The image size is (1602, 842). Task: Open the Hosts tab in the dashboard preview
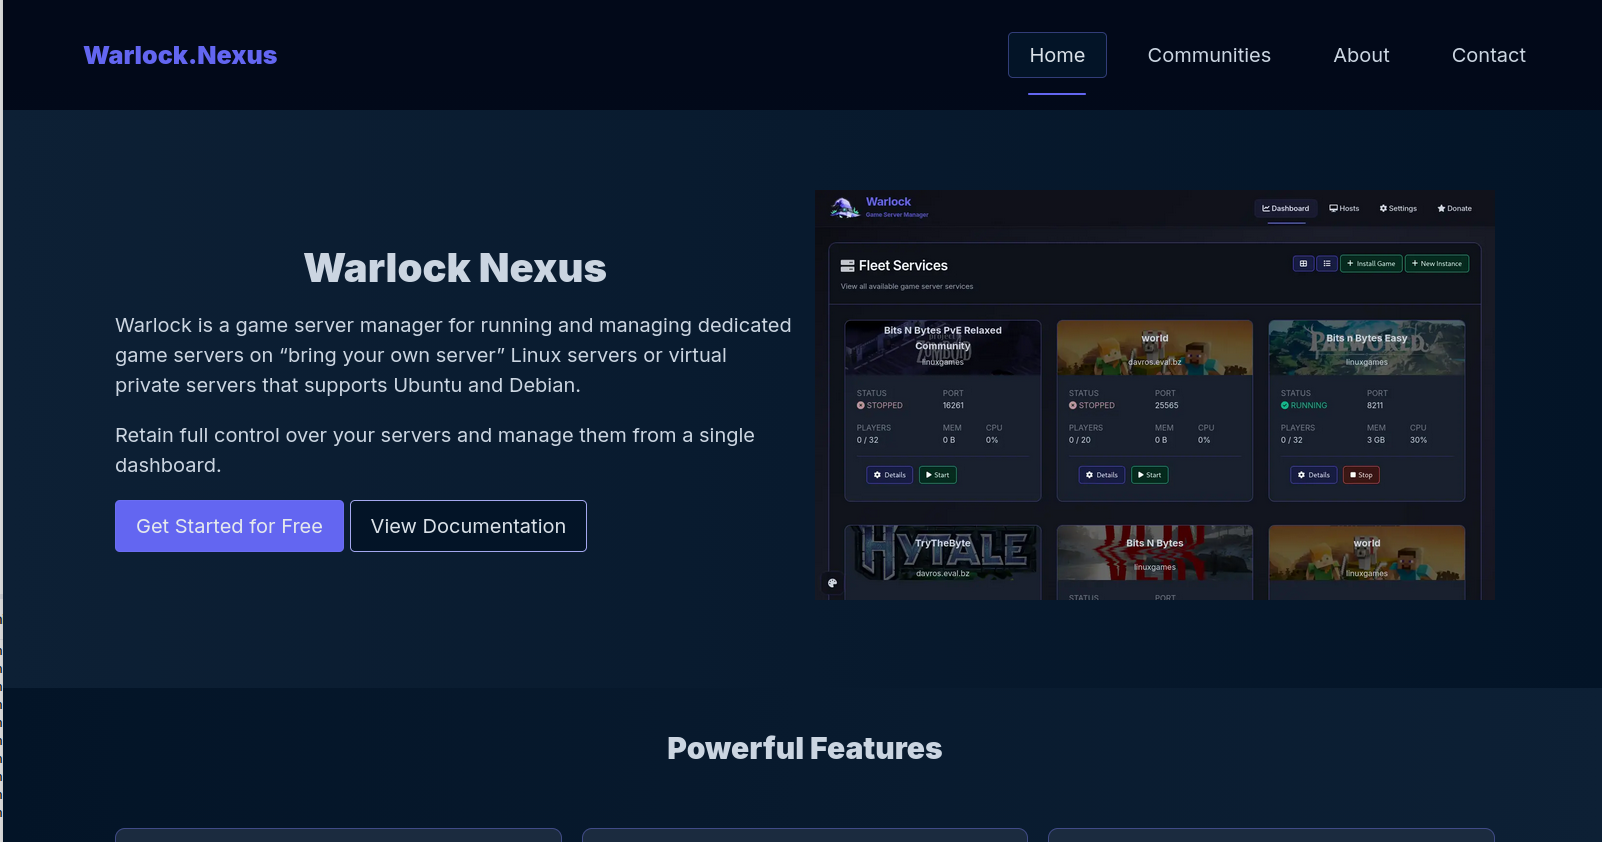point(1344,209)
